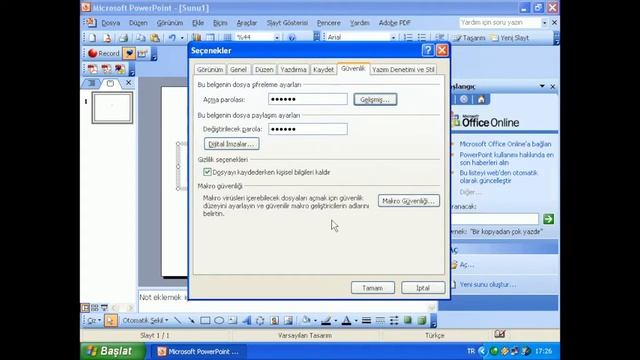This screenshot has height=360, width=640.
Task: Click the fill color paint bucket
Action: pyautogui.click(x=306, y=320)
